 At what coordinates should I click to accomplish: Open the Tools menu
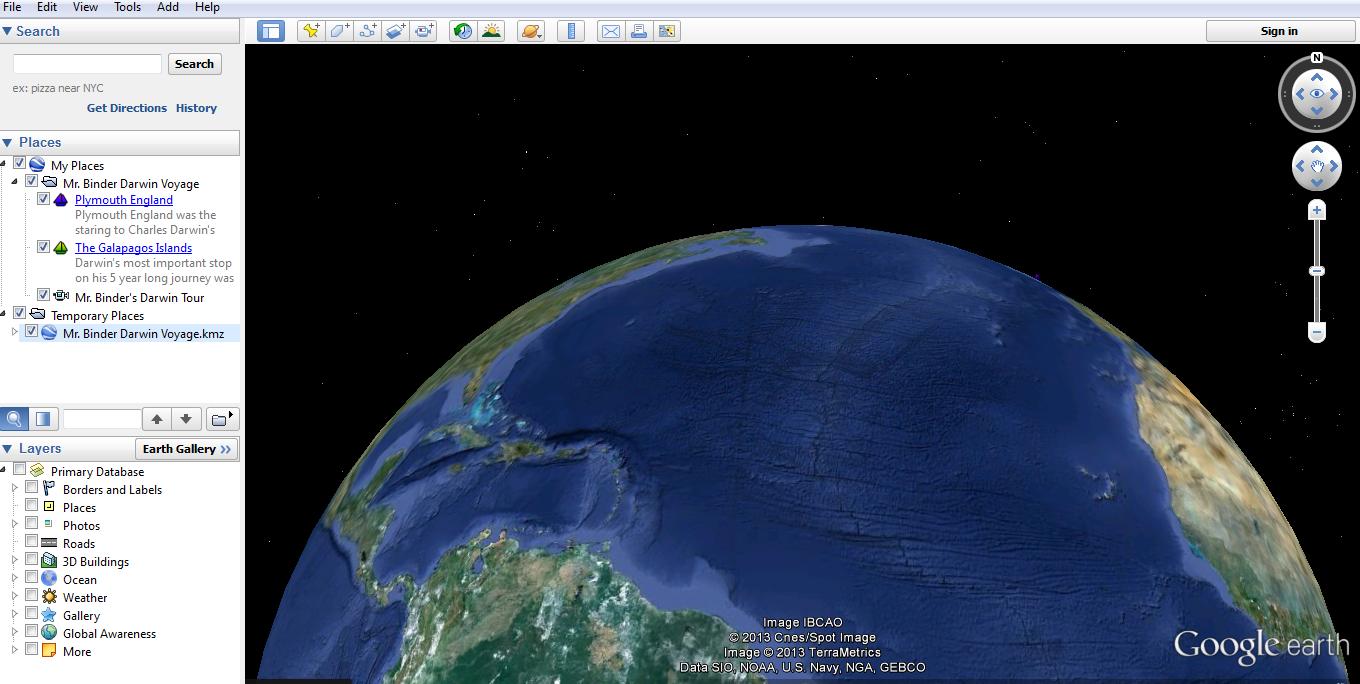pyautogui.click(x=126, y=7)
